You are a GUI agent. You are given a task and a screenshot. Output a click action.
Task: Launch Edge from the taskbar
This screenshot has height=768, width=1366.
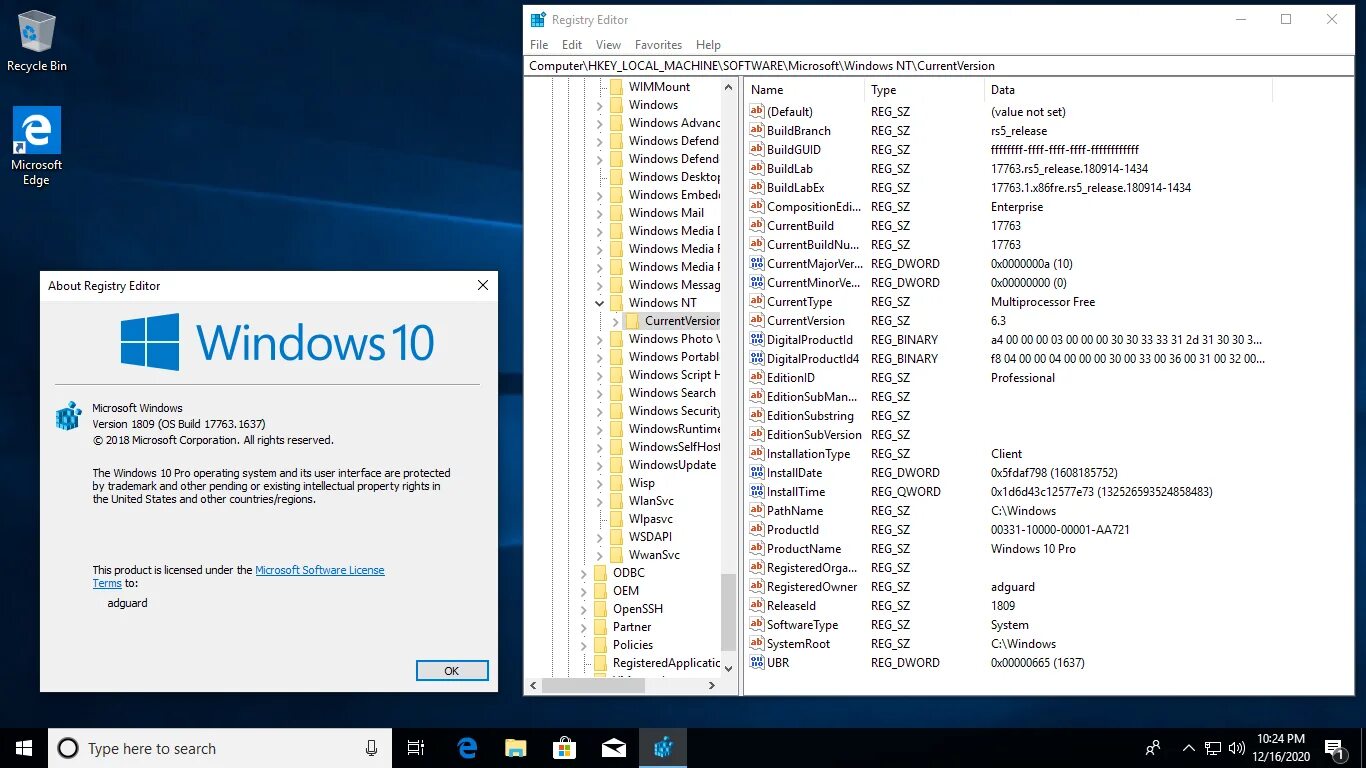(467, 748)
